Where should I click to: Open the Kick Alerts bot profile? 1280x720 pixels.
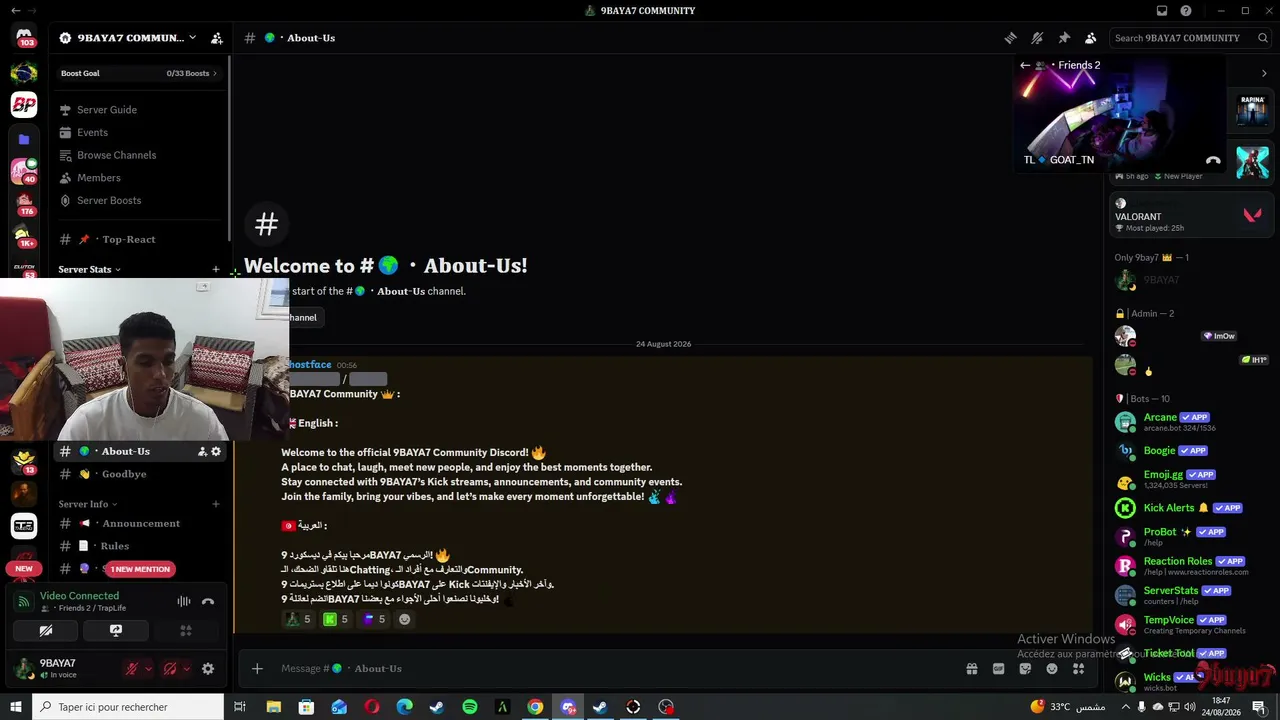click(1190, 508)
